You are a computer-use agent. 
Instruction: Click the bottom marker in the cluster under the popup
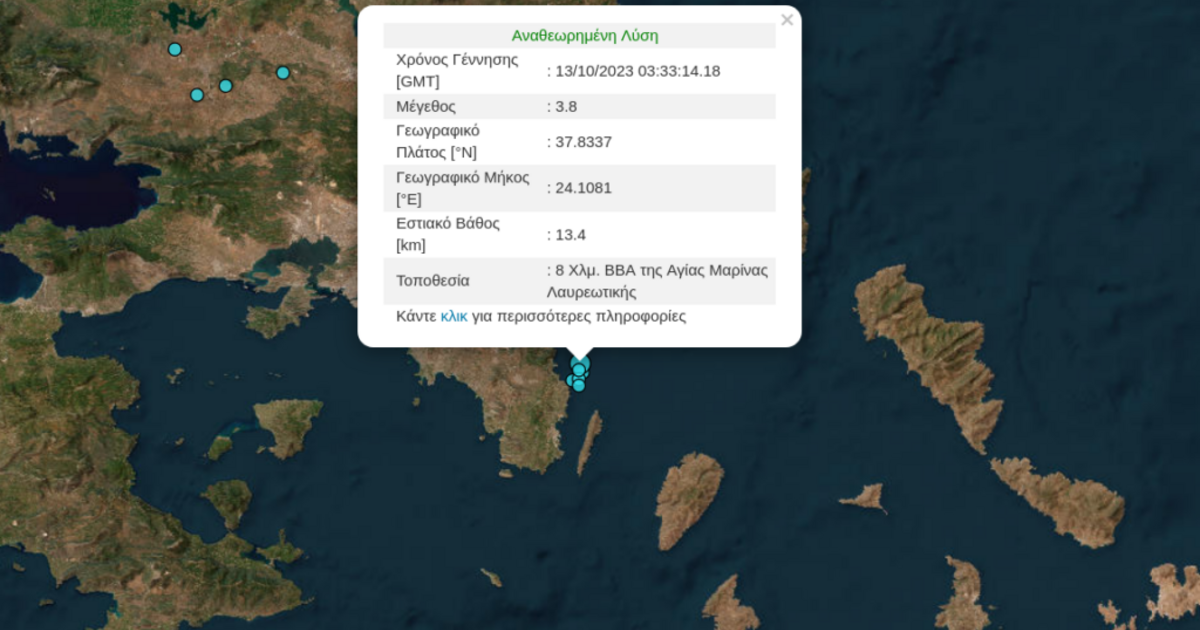579,386
